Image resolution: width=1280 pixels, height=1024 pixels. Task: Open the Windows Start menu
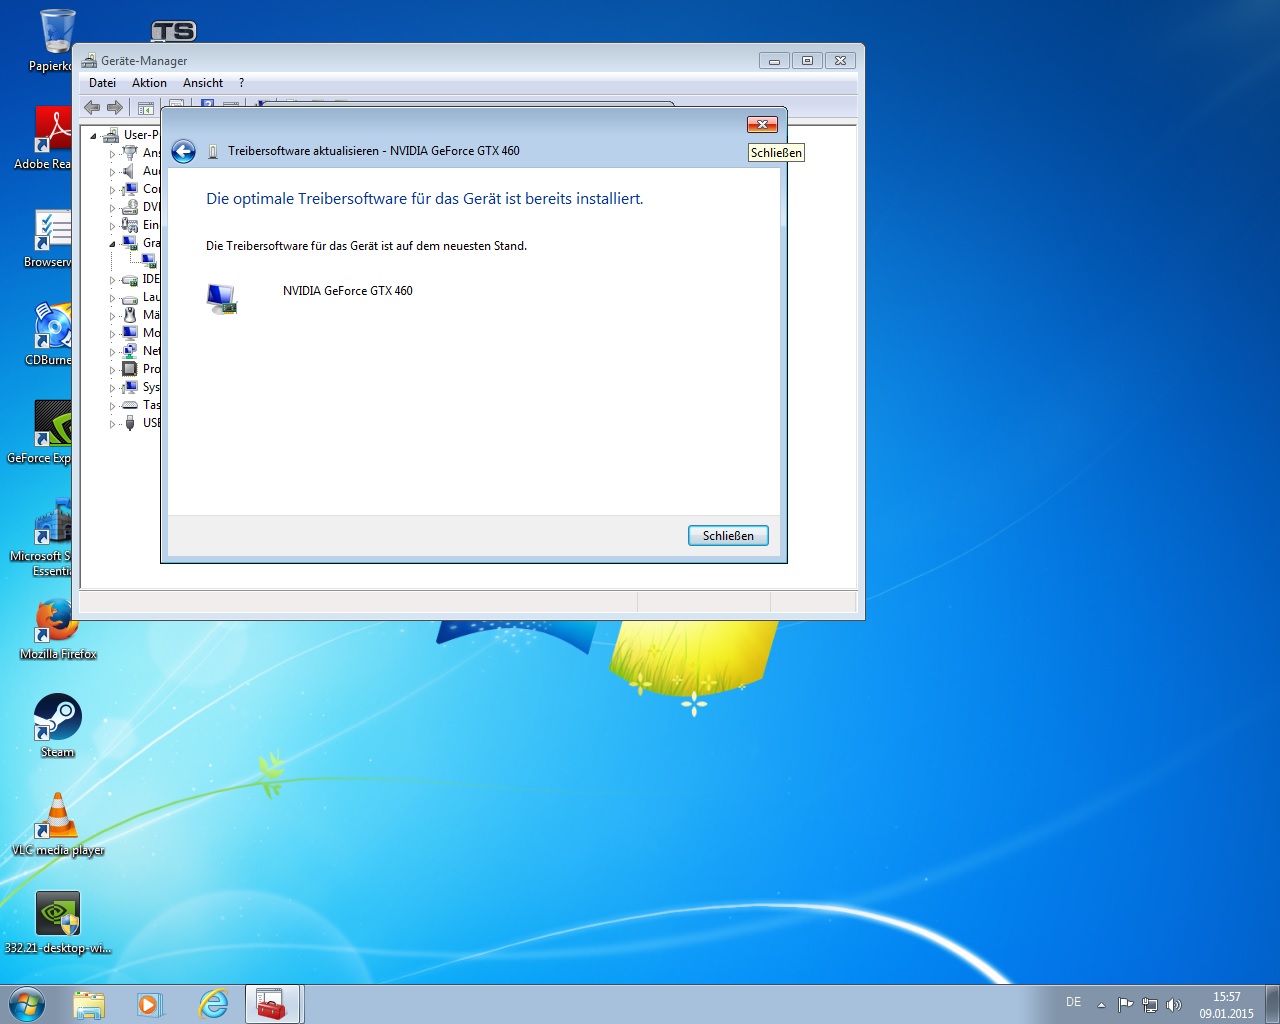click(27, 1004)
